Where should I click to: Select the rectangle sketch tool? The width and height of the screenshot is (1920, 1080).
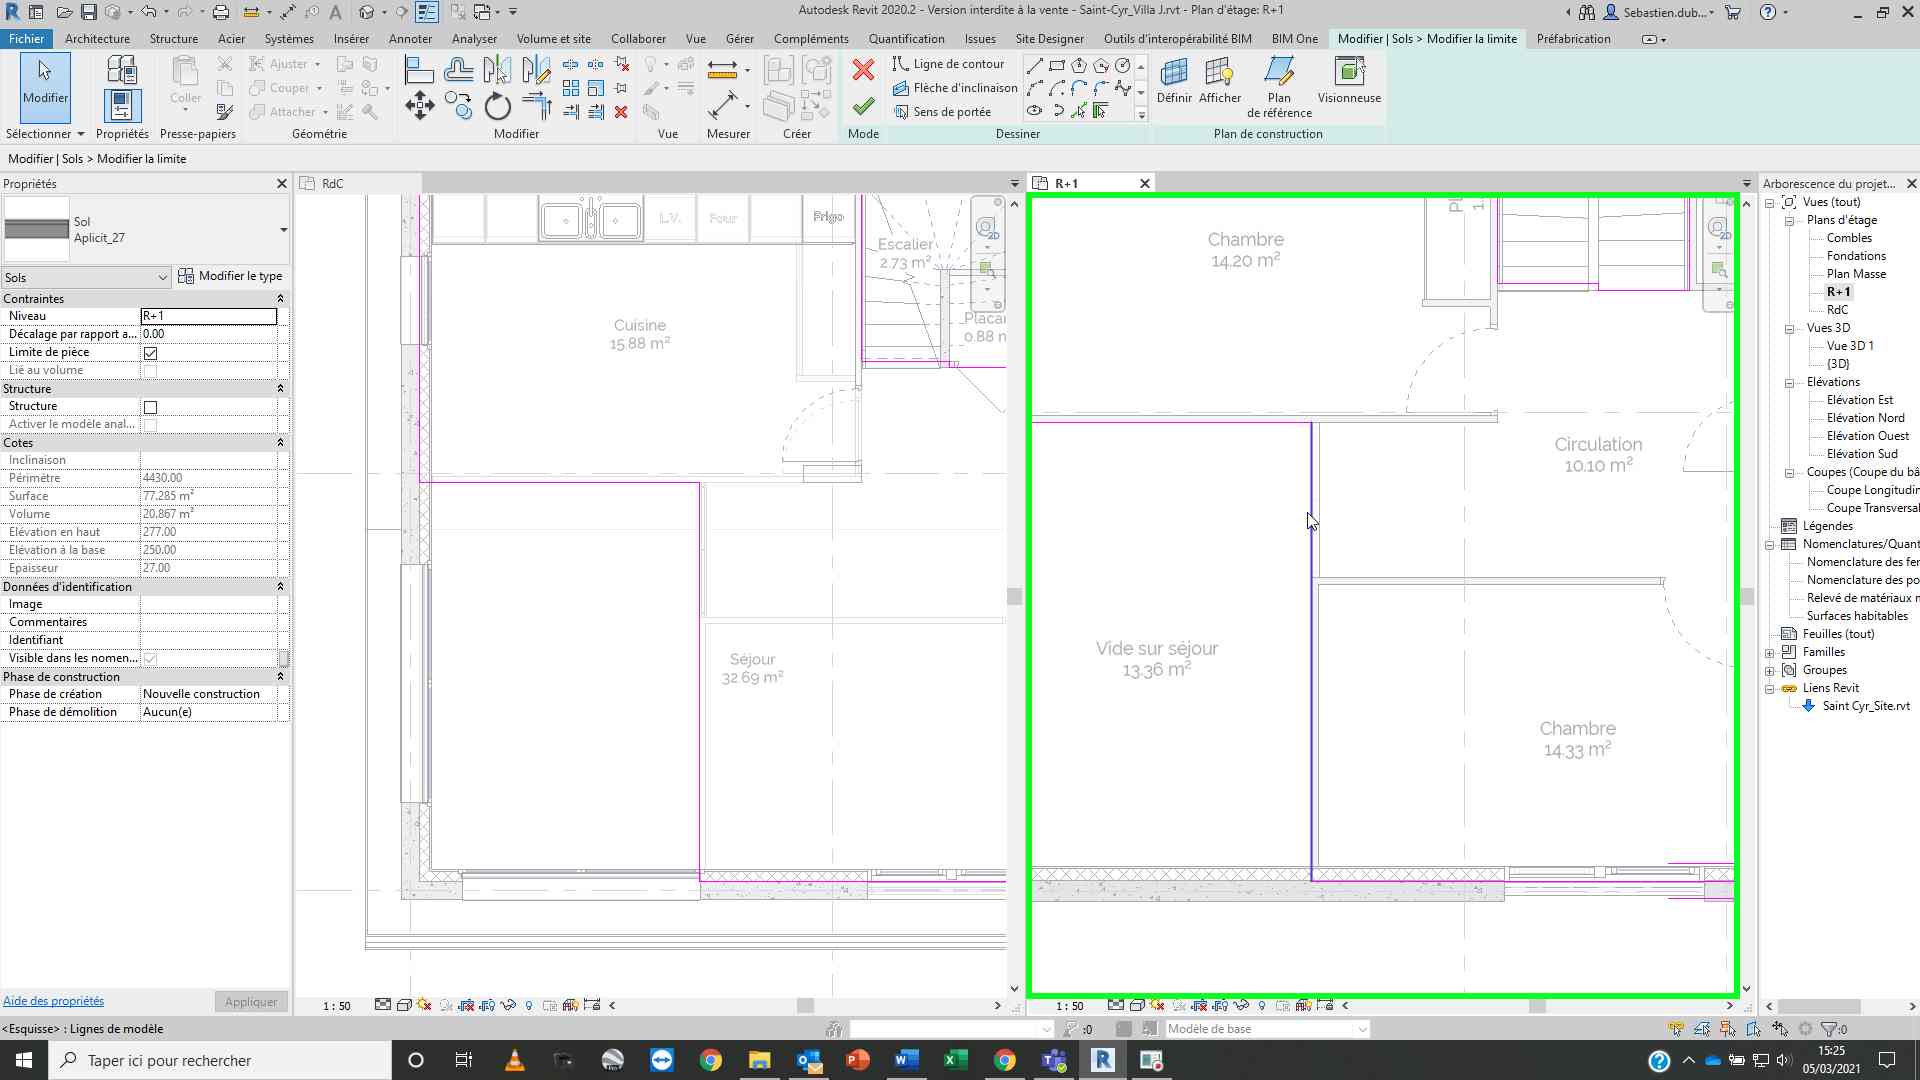click(x=1056, y=63)
